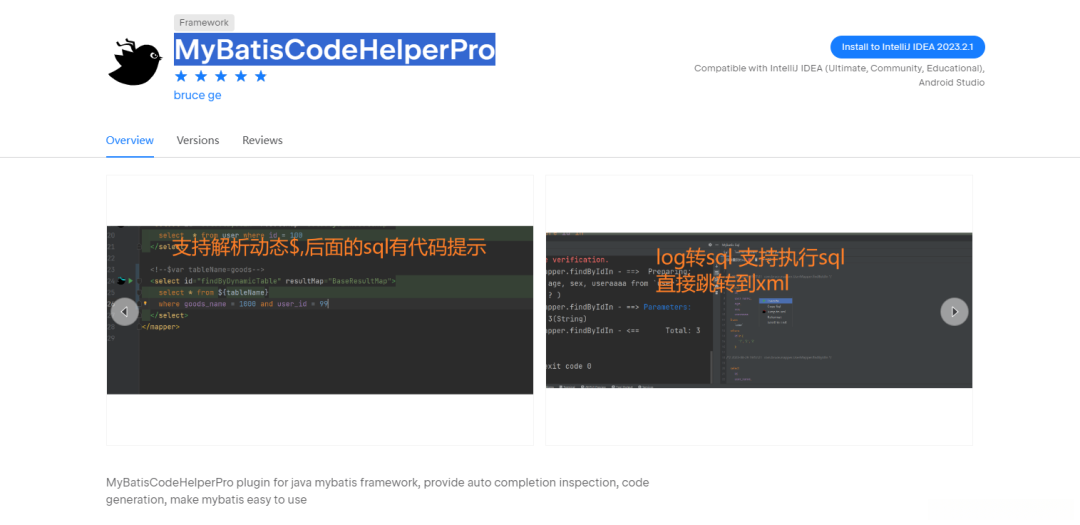Click the MyBatisCodeHelperPro plugin title

tap(335, 50)
